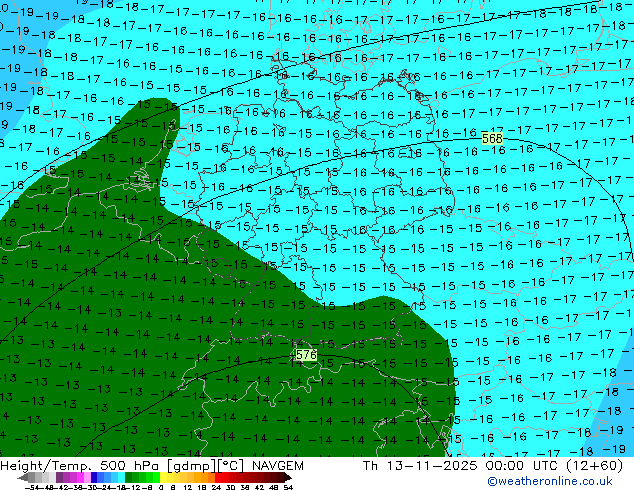The image size is (634, 490).
Task: Click the dark purple swatch in the legend
Action: coord(59,477)
